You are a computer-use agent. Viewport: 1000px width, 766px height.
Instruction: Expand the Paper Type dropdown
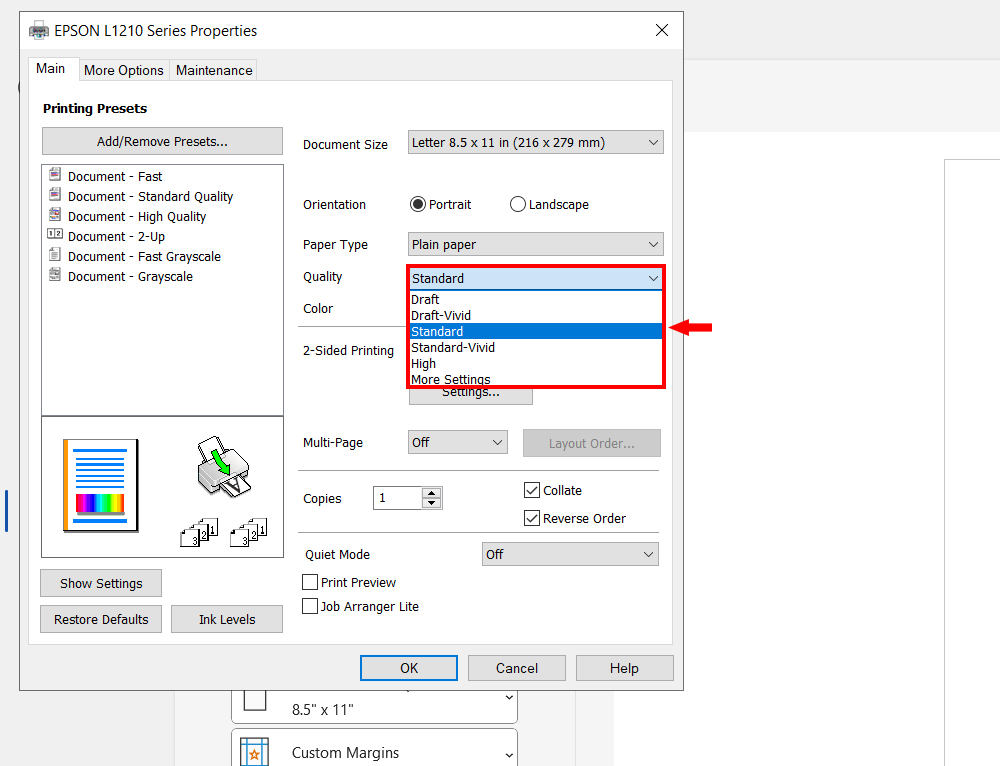[x=536, y=245]
